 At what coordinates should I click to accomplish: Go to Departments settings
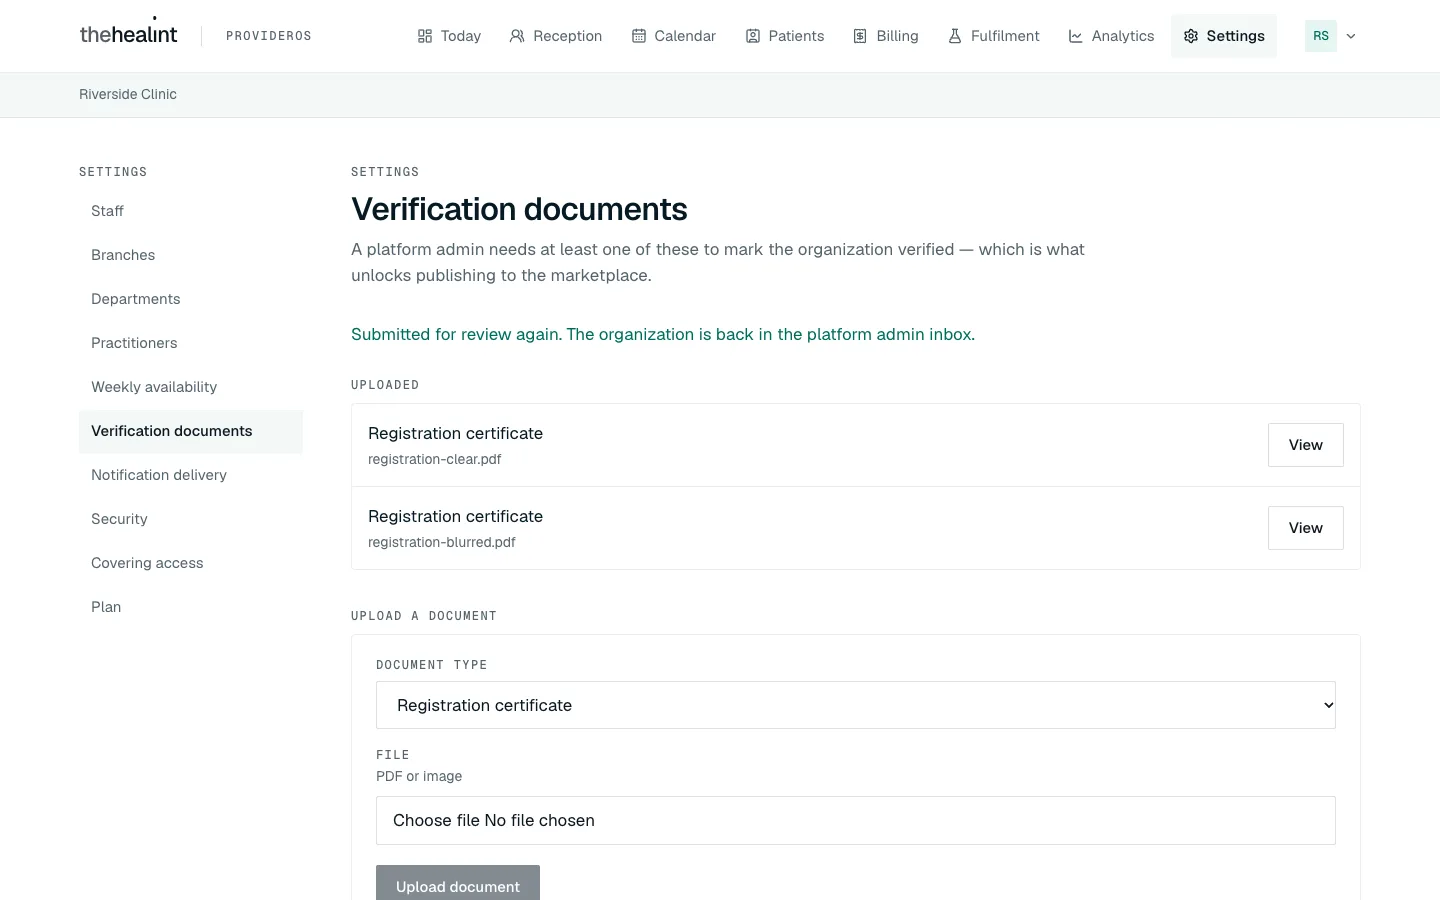(191, 299)
